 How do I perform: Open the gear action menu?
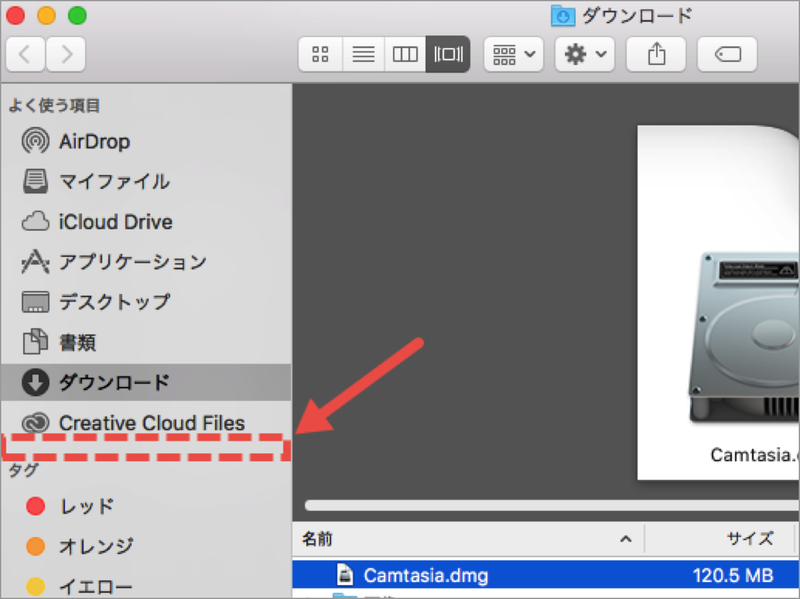tap(585, 54)
